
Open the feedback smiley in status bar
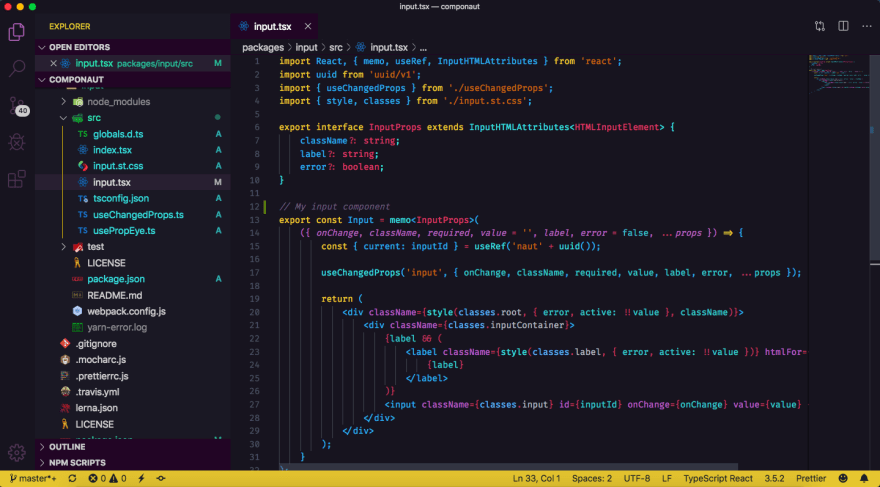[x=843, y=479]
